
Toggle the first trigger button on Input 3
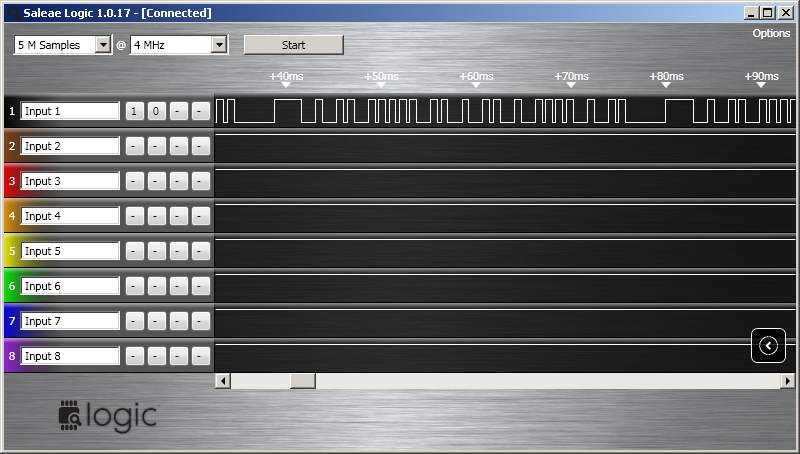tap(134, 181)
